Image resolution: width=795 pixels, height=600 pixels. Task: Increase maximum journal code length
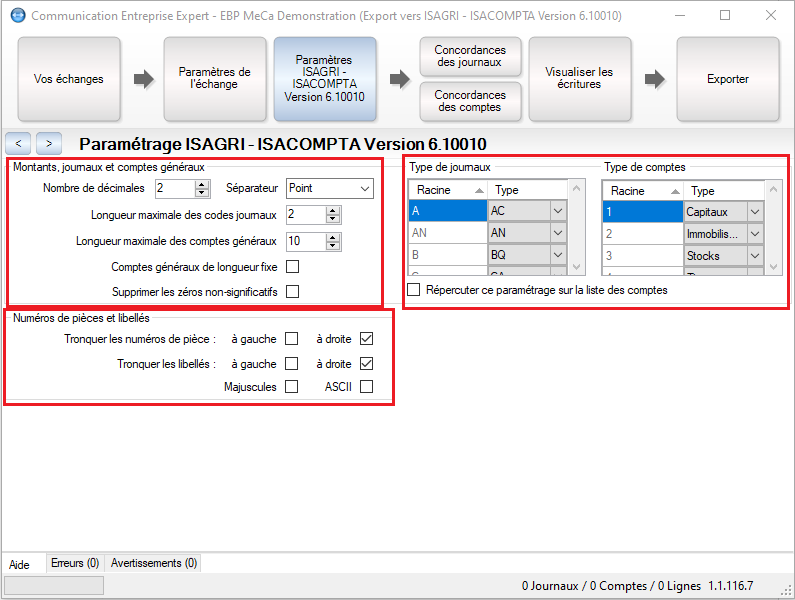click(333, 211)
